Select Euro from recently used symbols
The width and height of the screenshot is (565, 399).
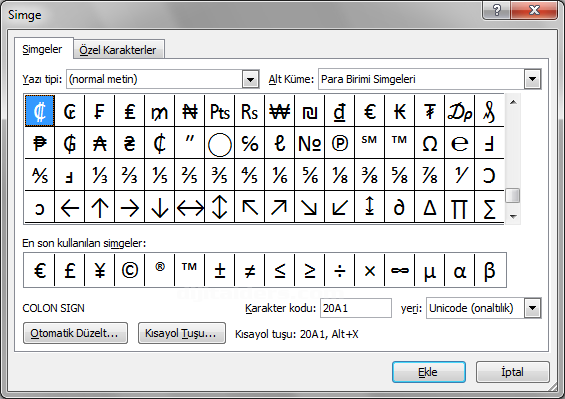pos(39,270)
